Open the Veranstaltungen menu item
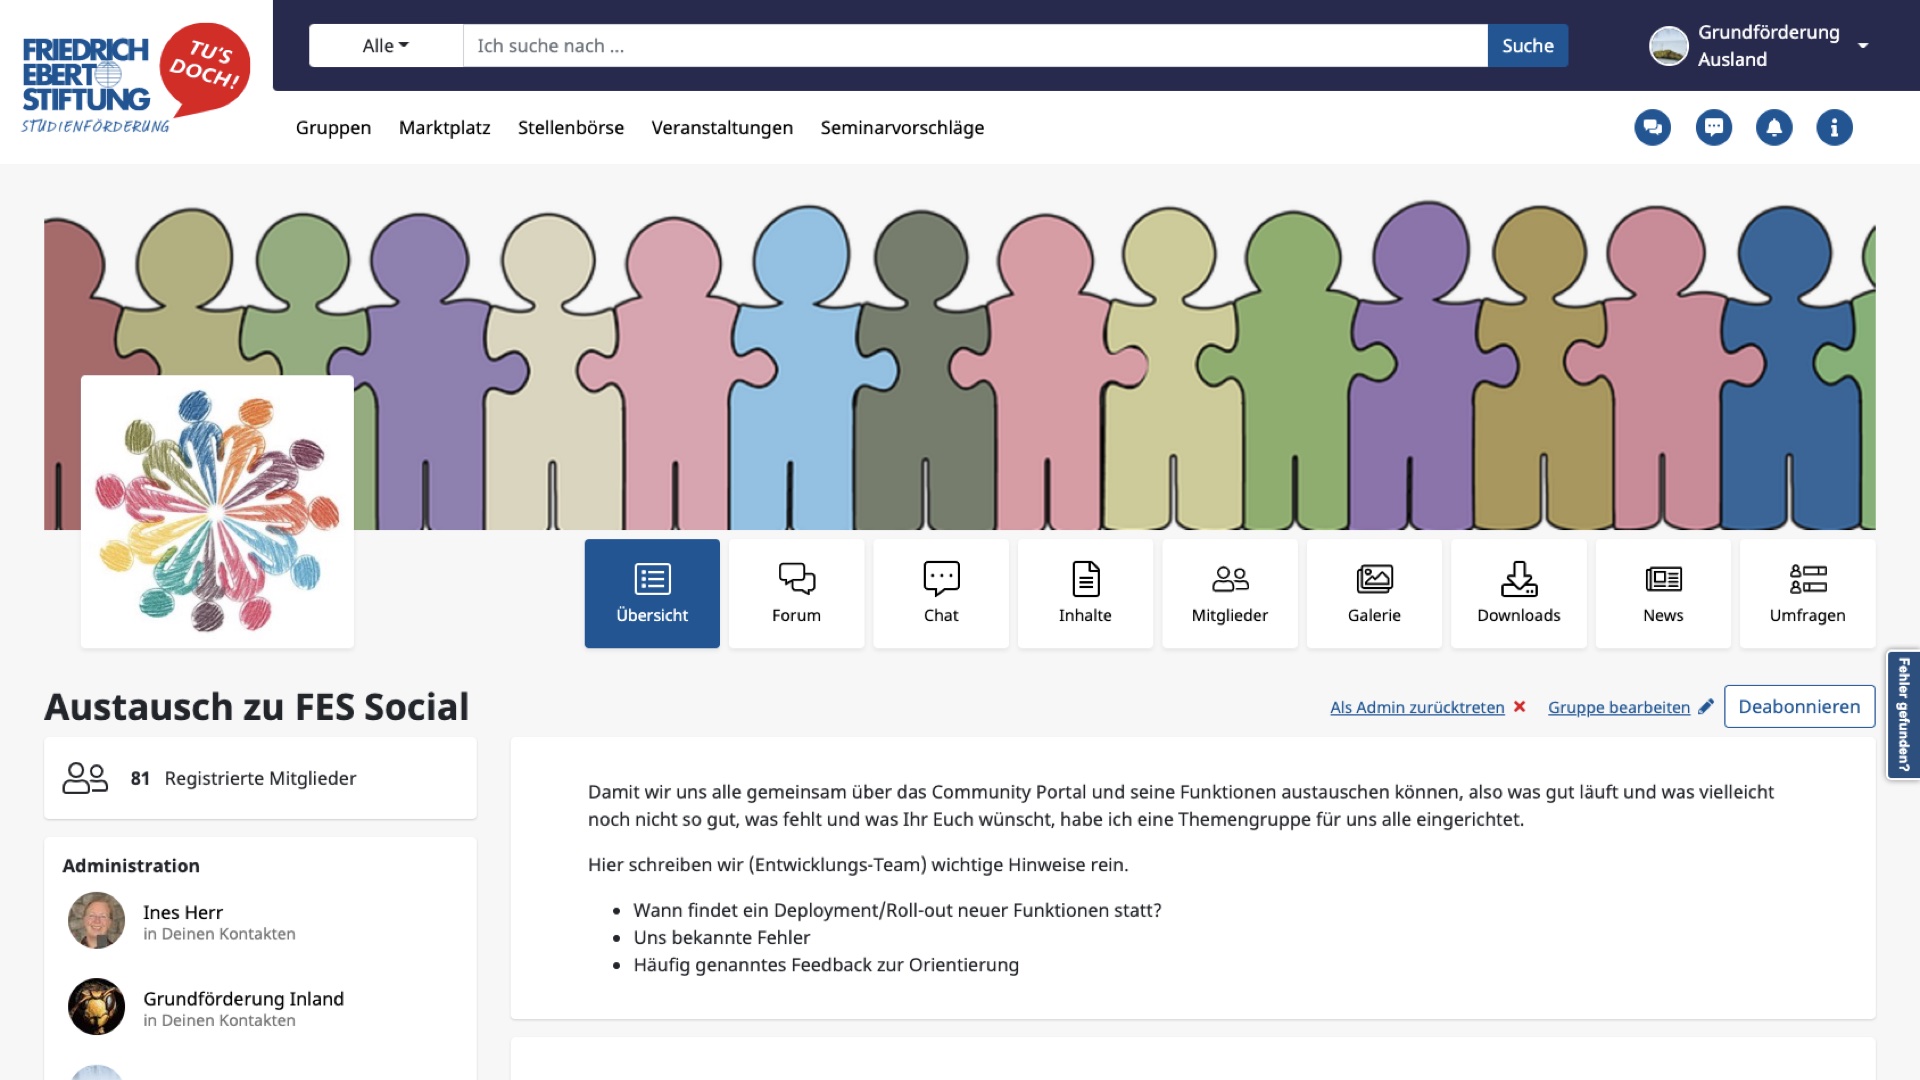The image size is (1920, 1080). pyautogui.click(x=722, y=128)
